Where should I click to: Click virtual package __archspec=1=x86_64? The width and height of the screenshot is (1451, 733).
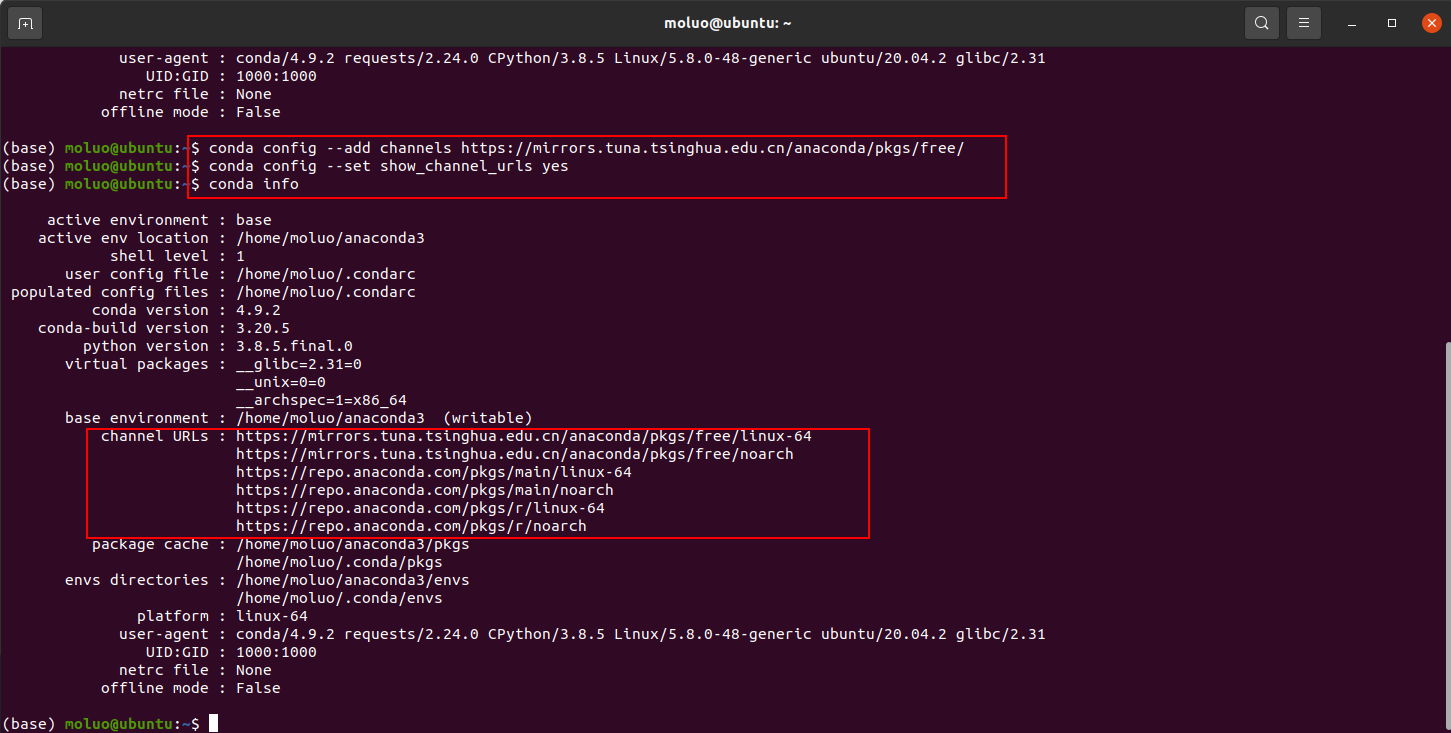(x=321, y=400)
